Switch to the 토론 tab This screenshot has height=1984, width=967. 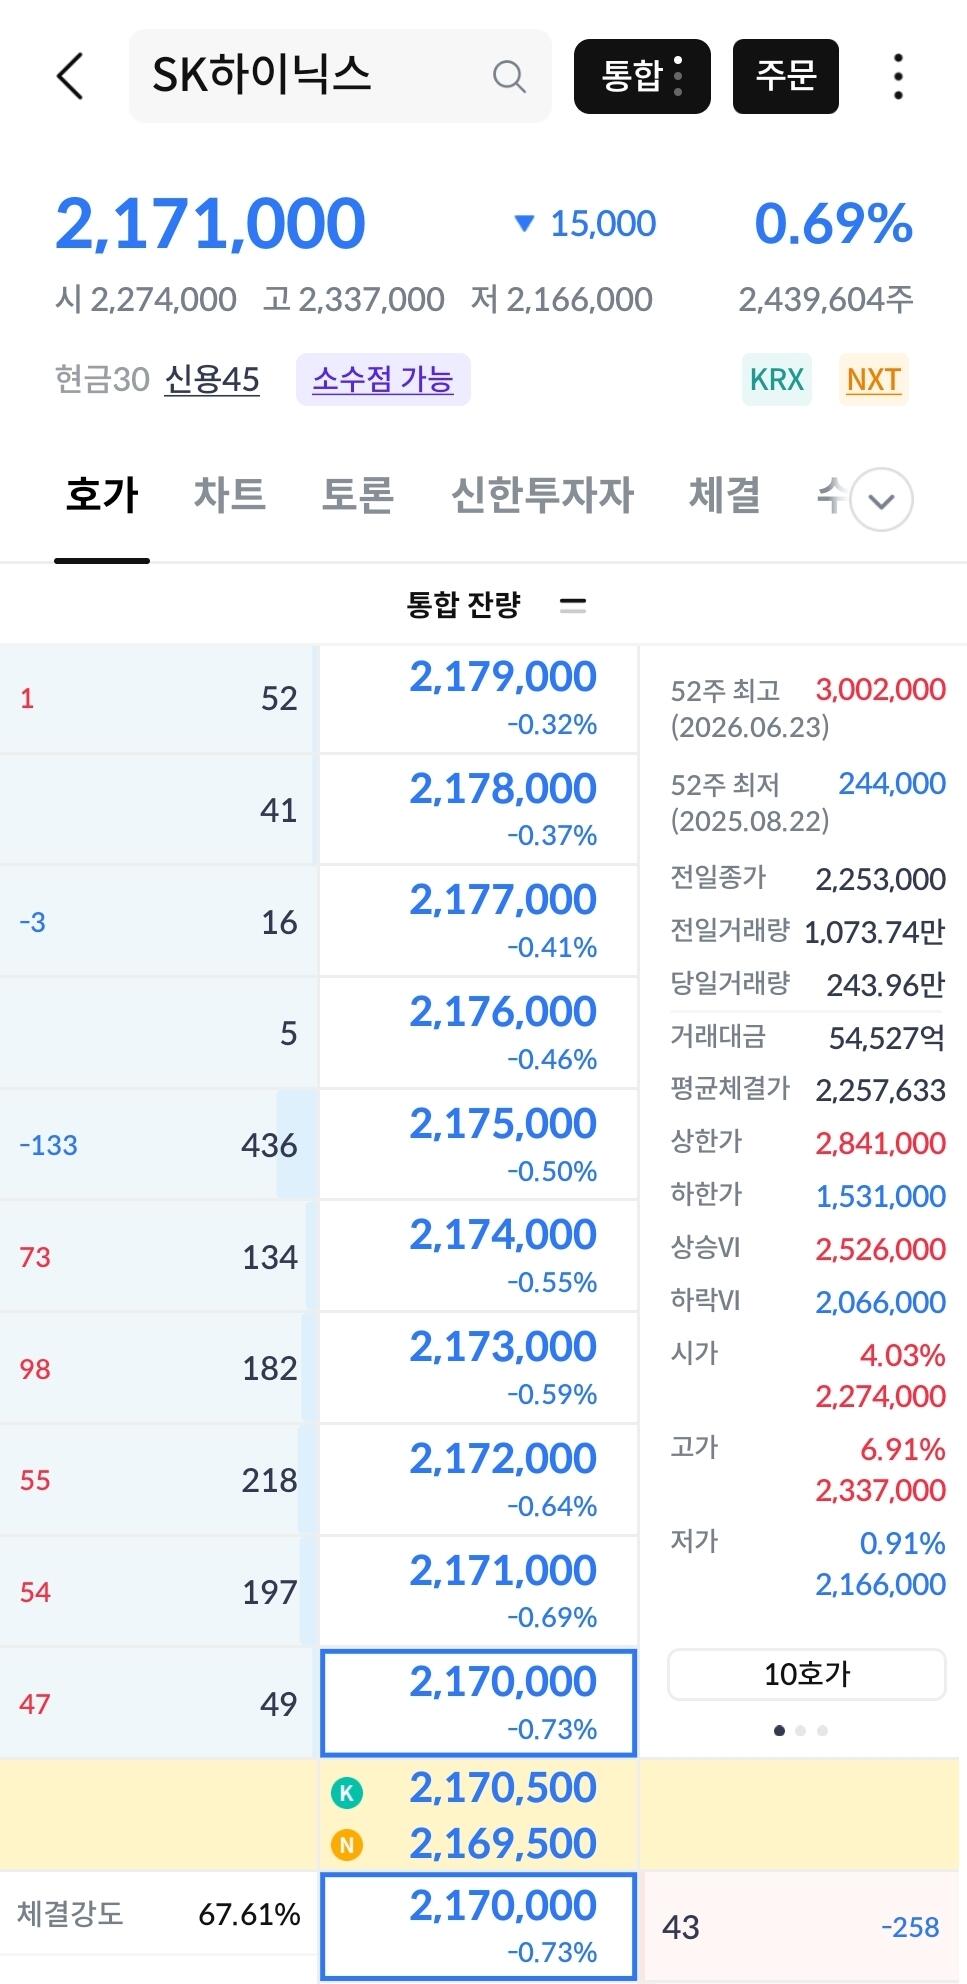[357, 495]
